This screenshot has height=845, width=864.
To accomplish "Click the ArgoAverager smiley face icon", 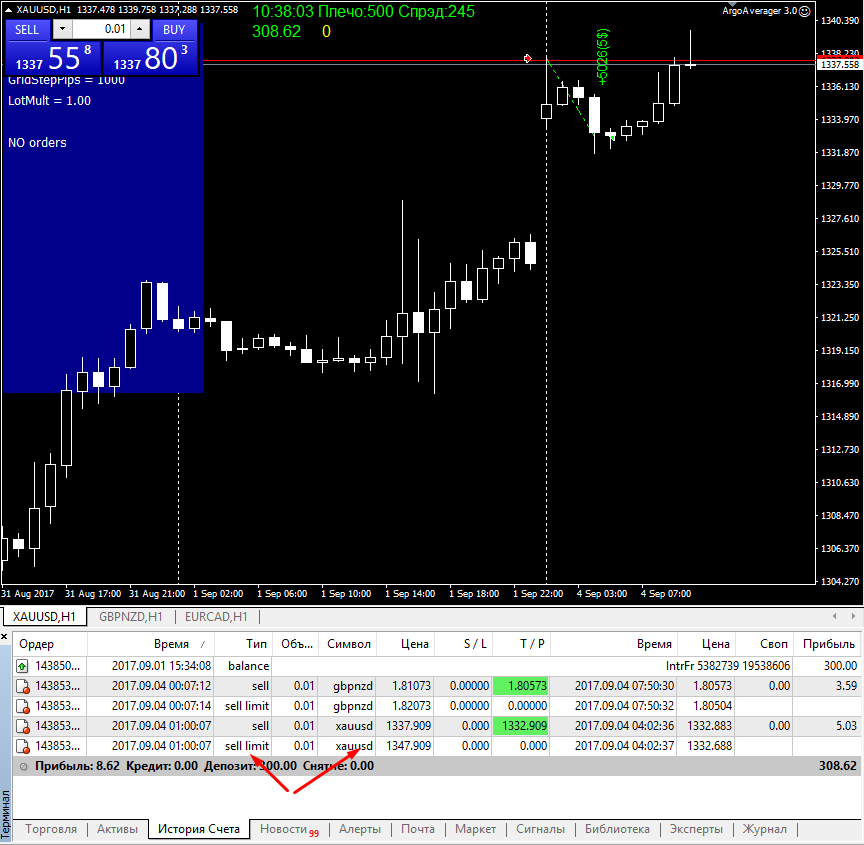I will click(804, 11).
